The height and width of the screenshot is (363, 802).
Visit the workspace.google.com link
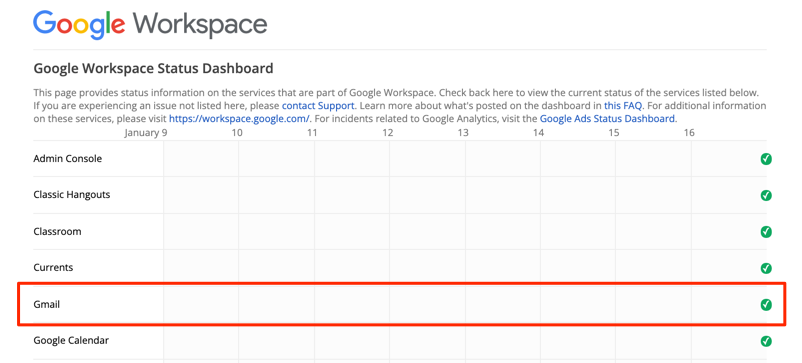click(x=239, y=119)
